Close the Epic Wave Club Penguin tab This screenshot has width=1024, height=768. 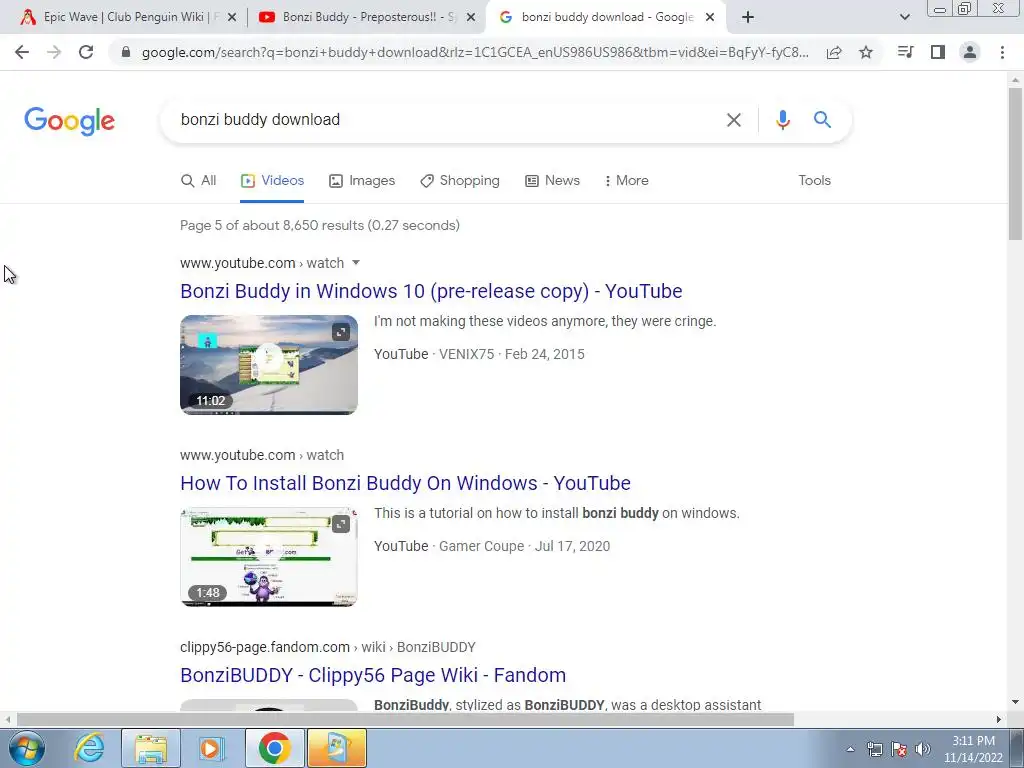pos(232,18)
